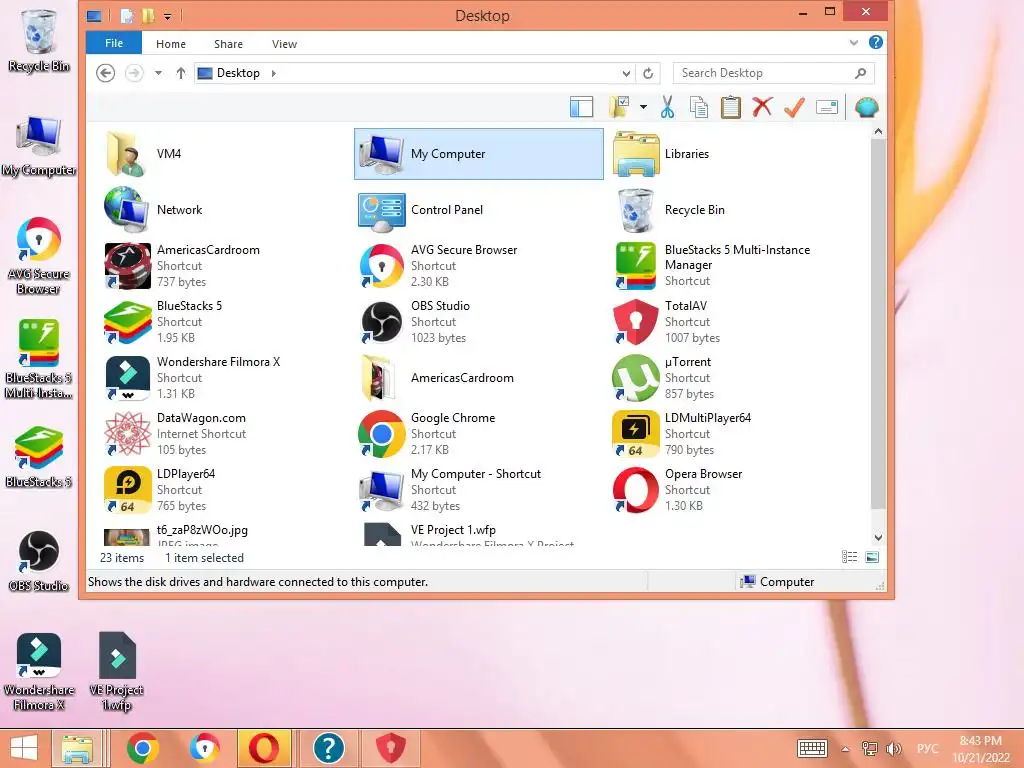Click the red X Delete icon
This screenshot has height=768, width=1024.
click(x=762, y=107)
